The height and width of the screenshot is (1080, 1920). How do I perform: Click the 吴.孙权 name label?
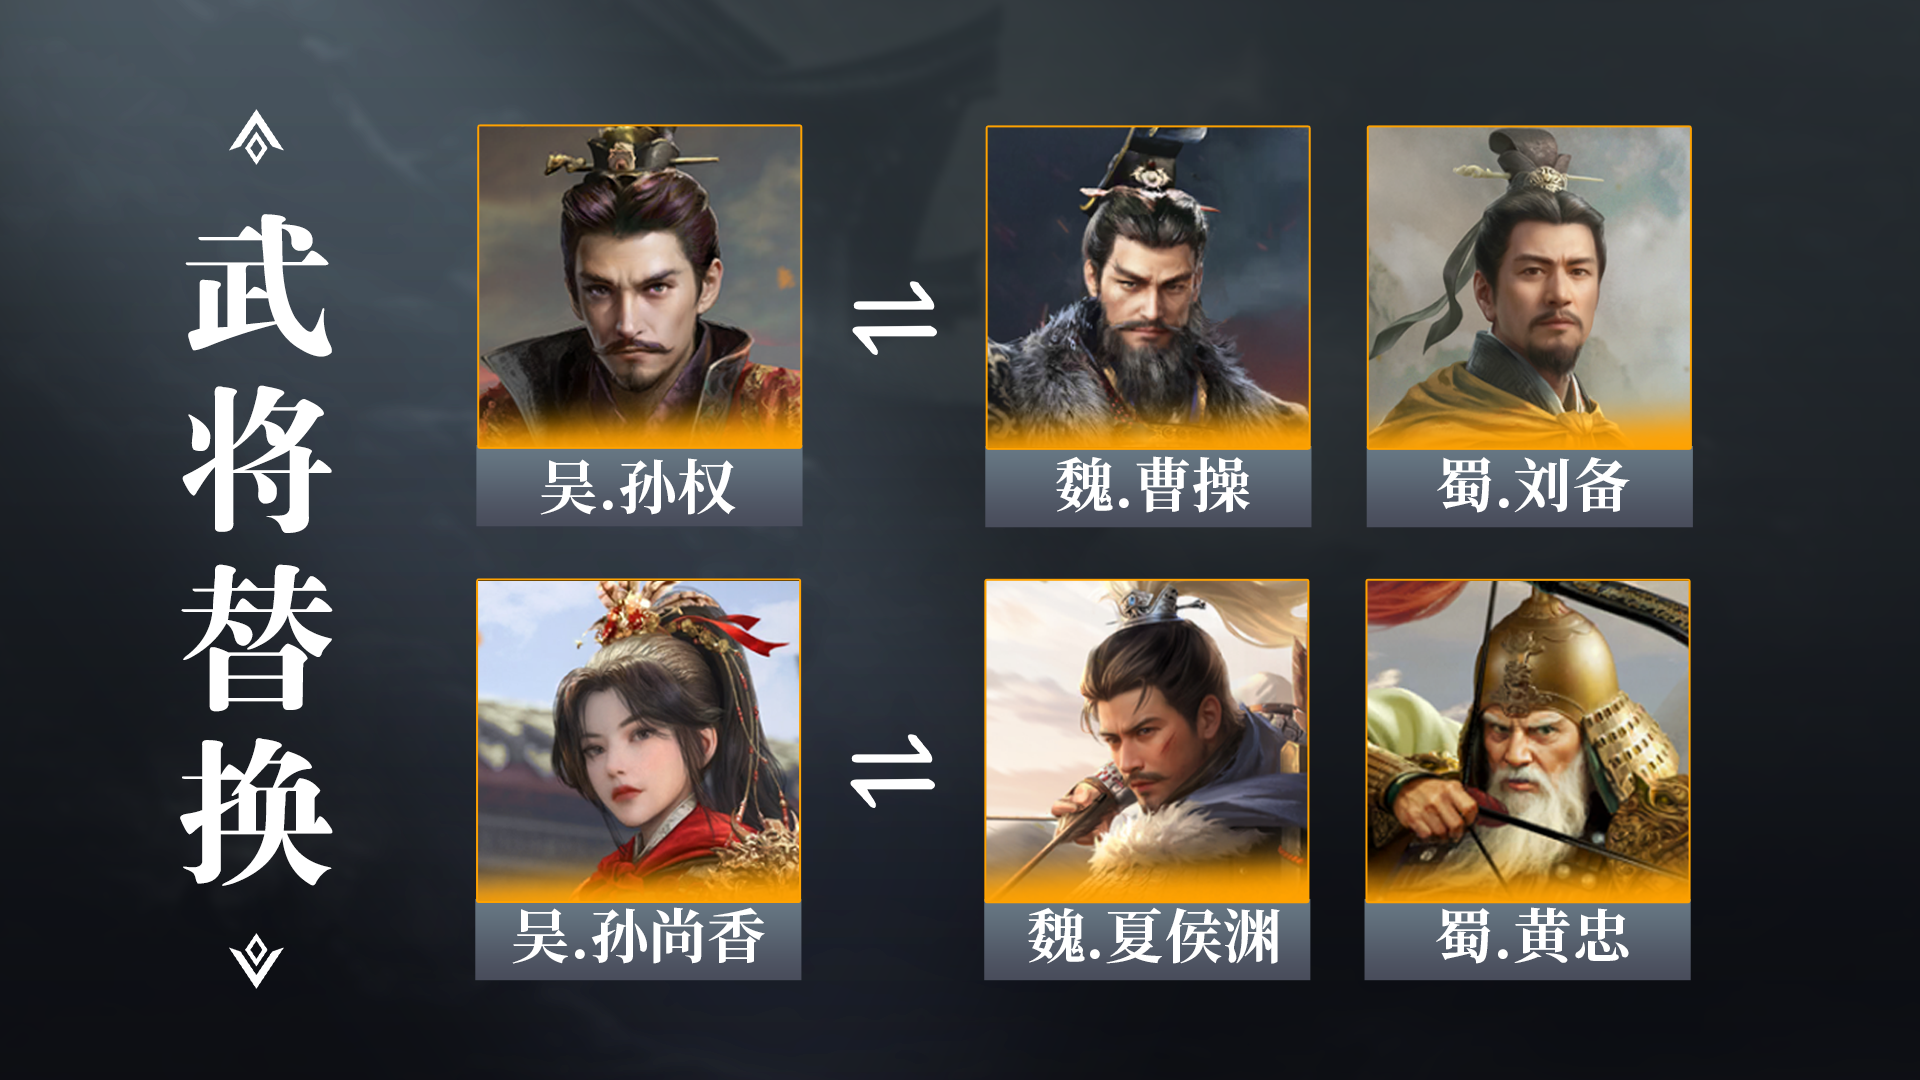click(639, 488)
